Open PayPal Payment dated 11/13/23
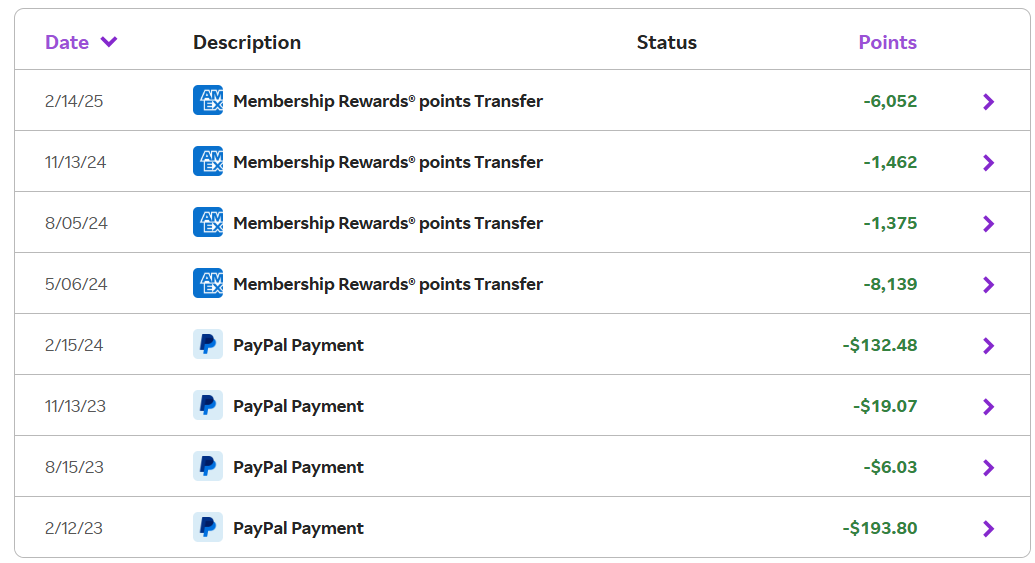Screen dimensions: 1035x563 click(x=298, y=406)
